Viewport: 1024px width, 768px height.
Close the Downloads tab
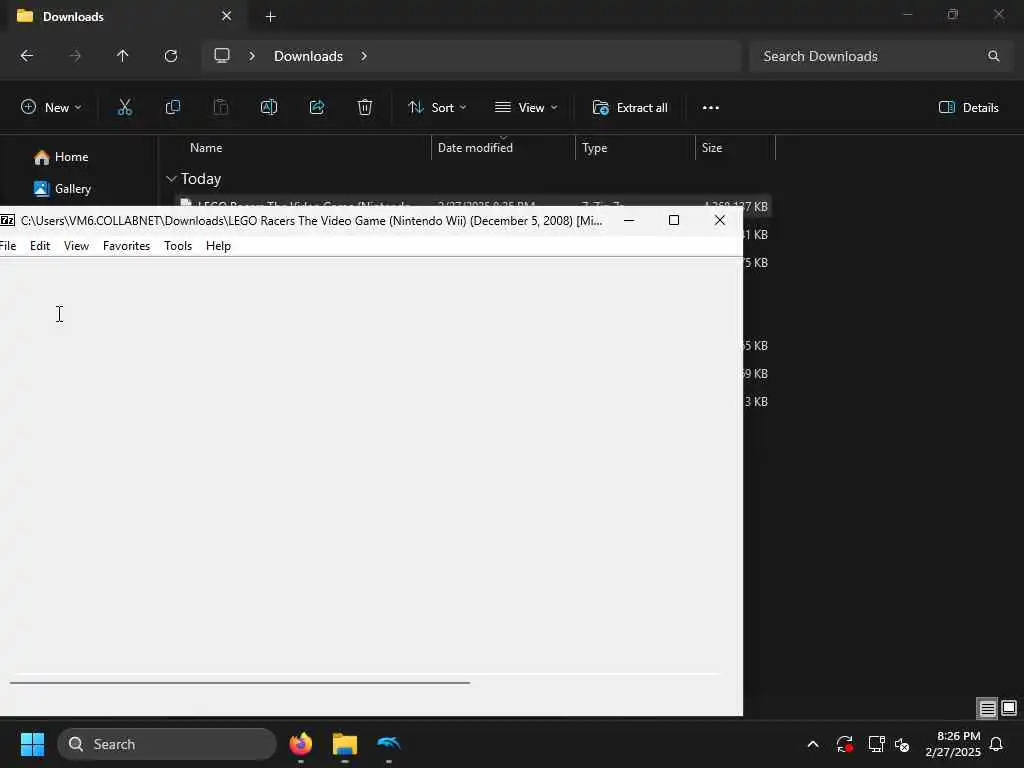coord(227,16)
